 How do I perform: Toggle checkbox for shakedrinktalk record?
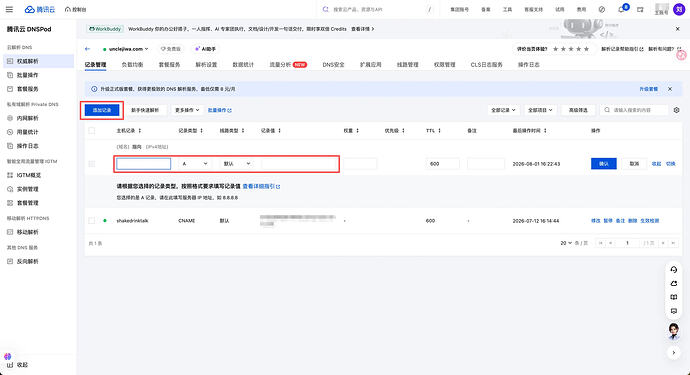click(x=92, y=221)
